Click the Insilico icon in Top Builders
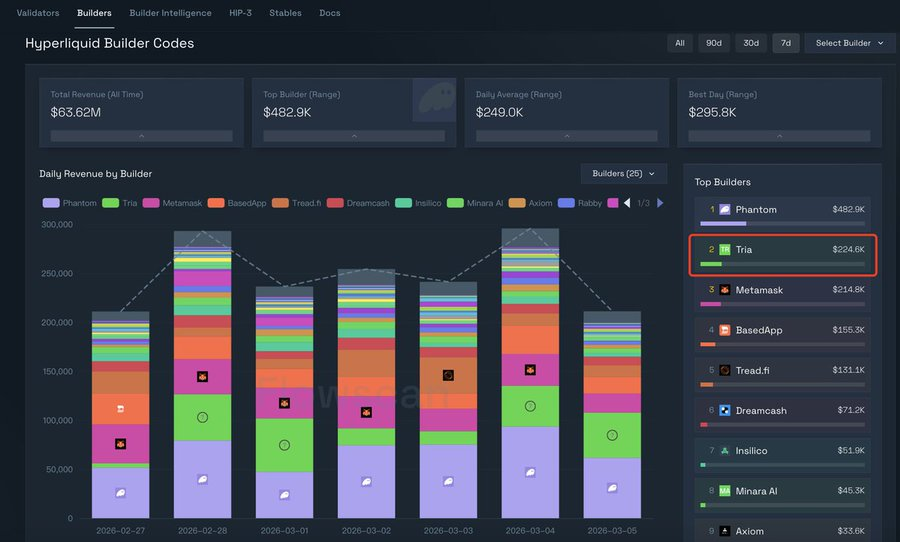 [x=725, y=451]
